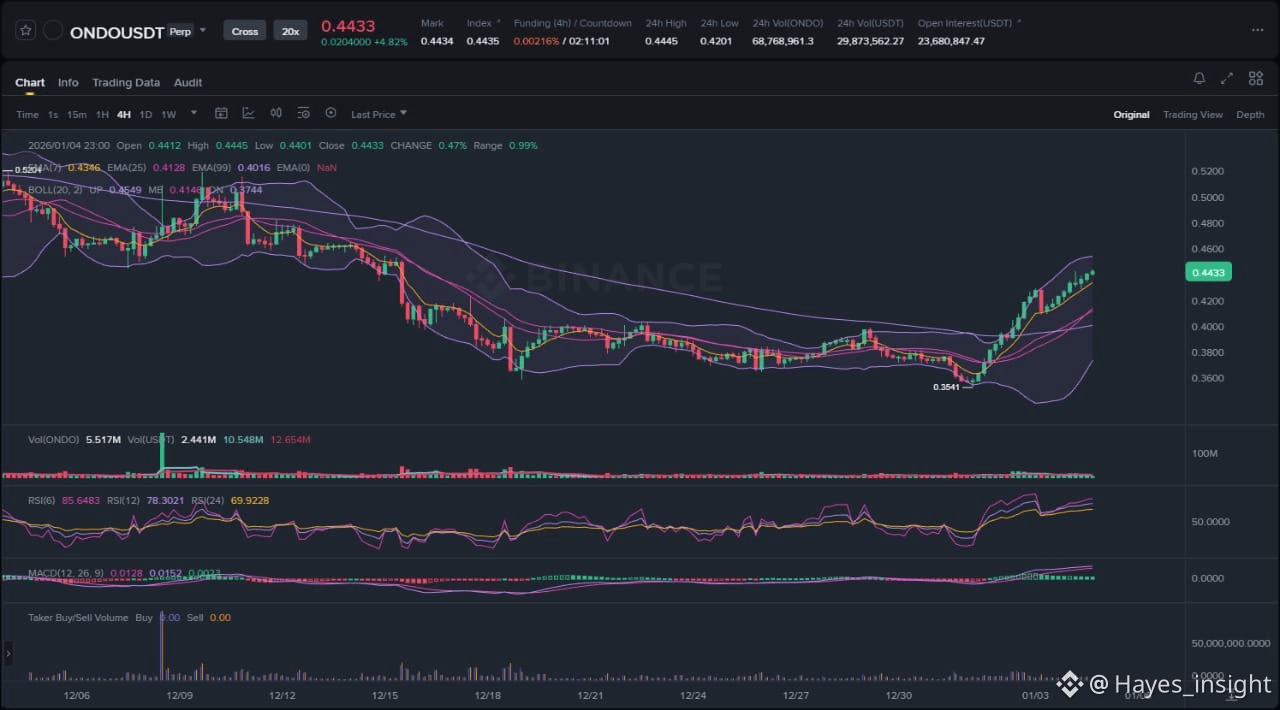1280x710 pixels.
Task: Open the Cross margin mode setting
Action: click(x=245, y=31)
